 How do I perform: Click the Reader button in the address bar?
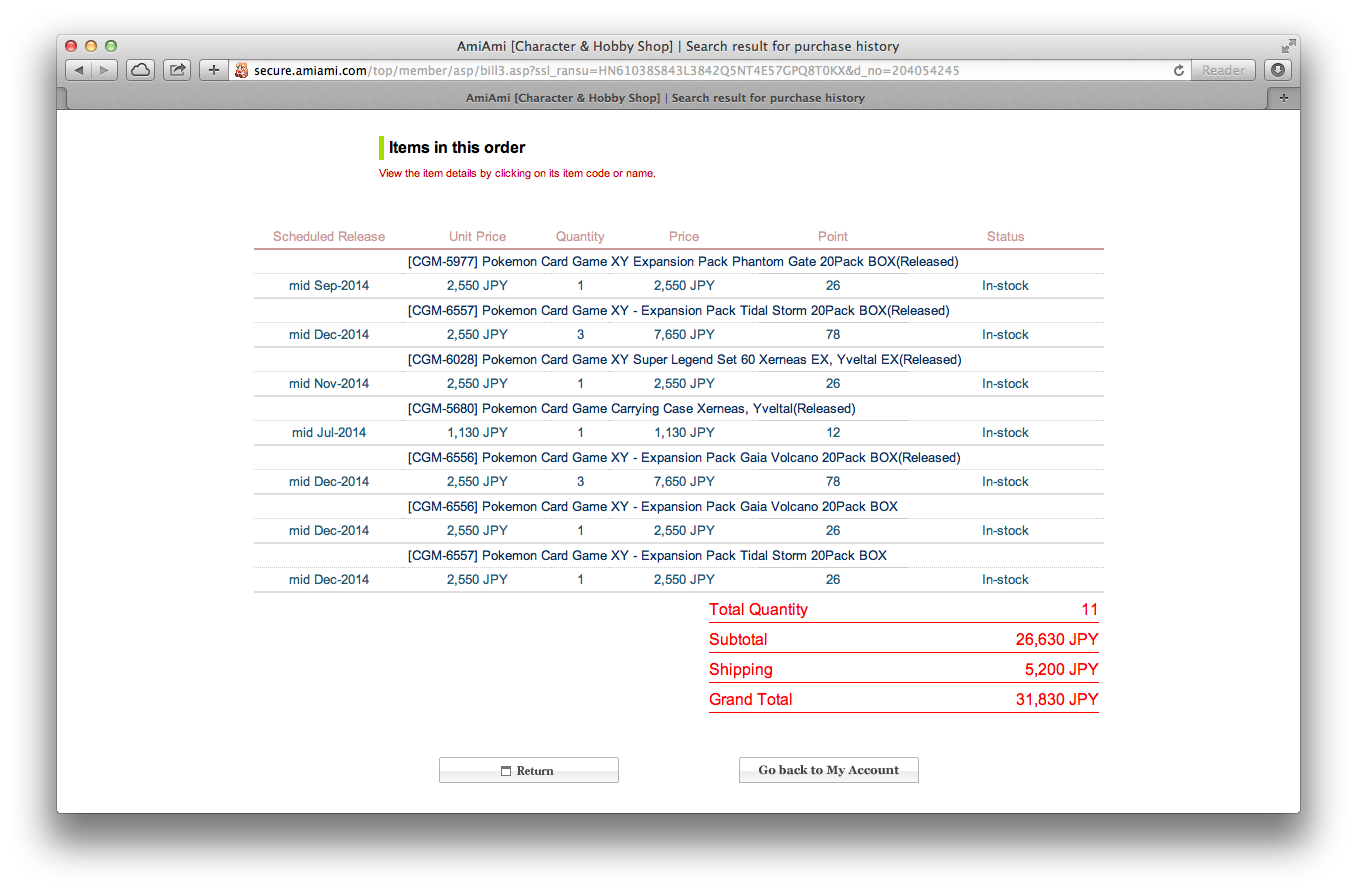[1223, 70]
